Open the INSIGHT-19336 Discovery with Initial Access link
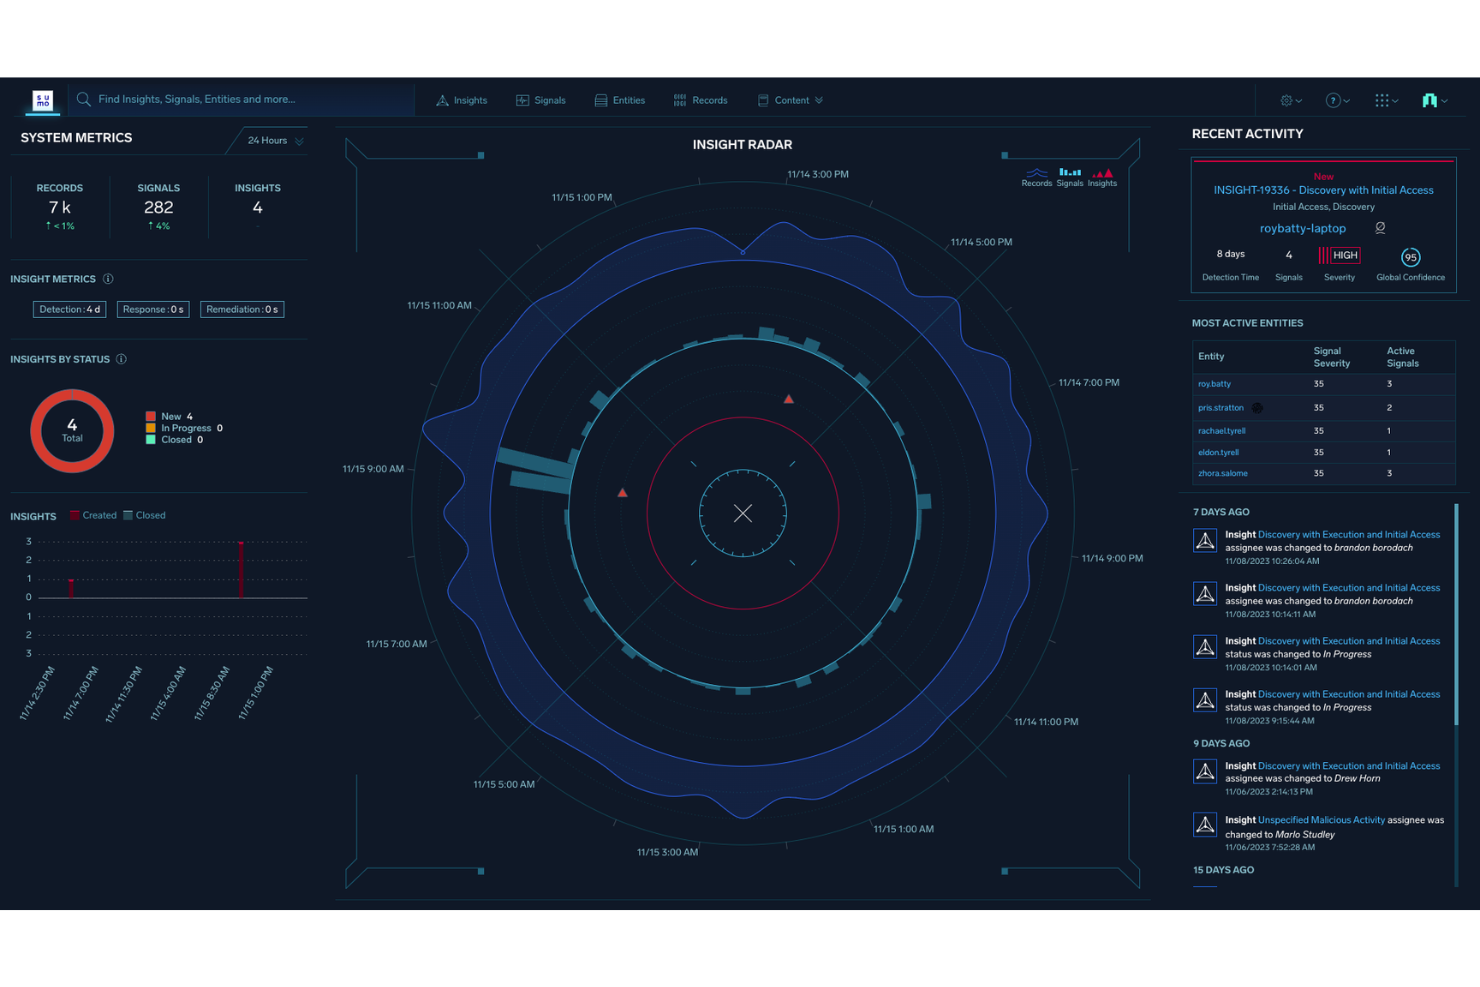 1322,190
